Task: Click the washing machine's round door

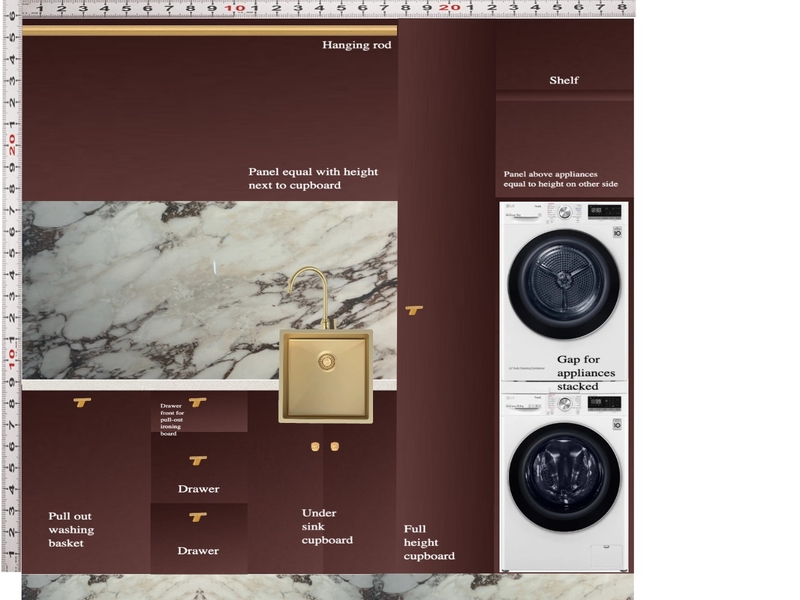Action: pos(564,477)
